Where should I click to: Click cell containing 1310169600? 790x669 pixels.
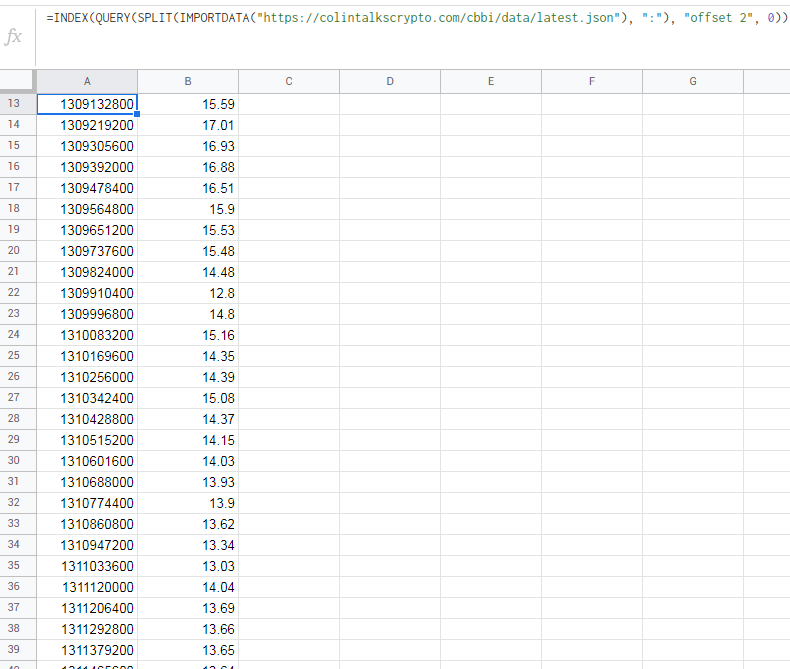point(87,356)
